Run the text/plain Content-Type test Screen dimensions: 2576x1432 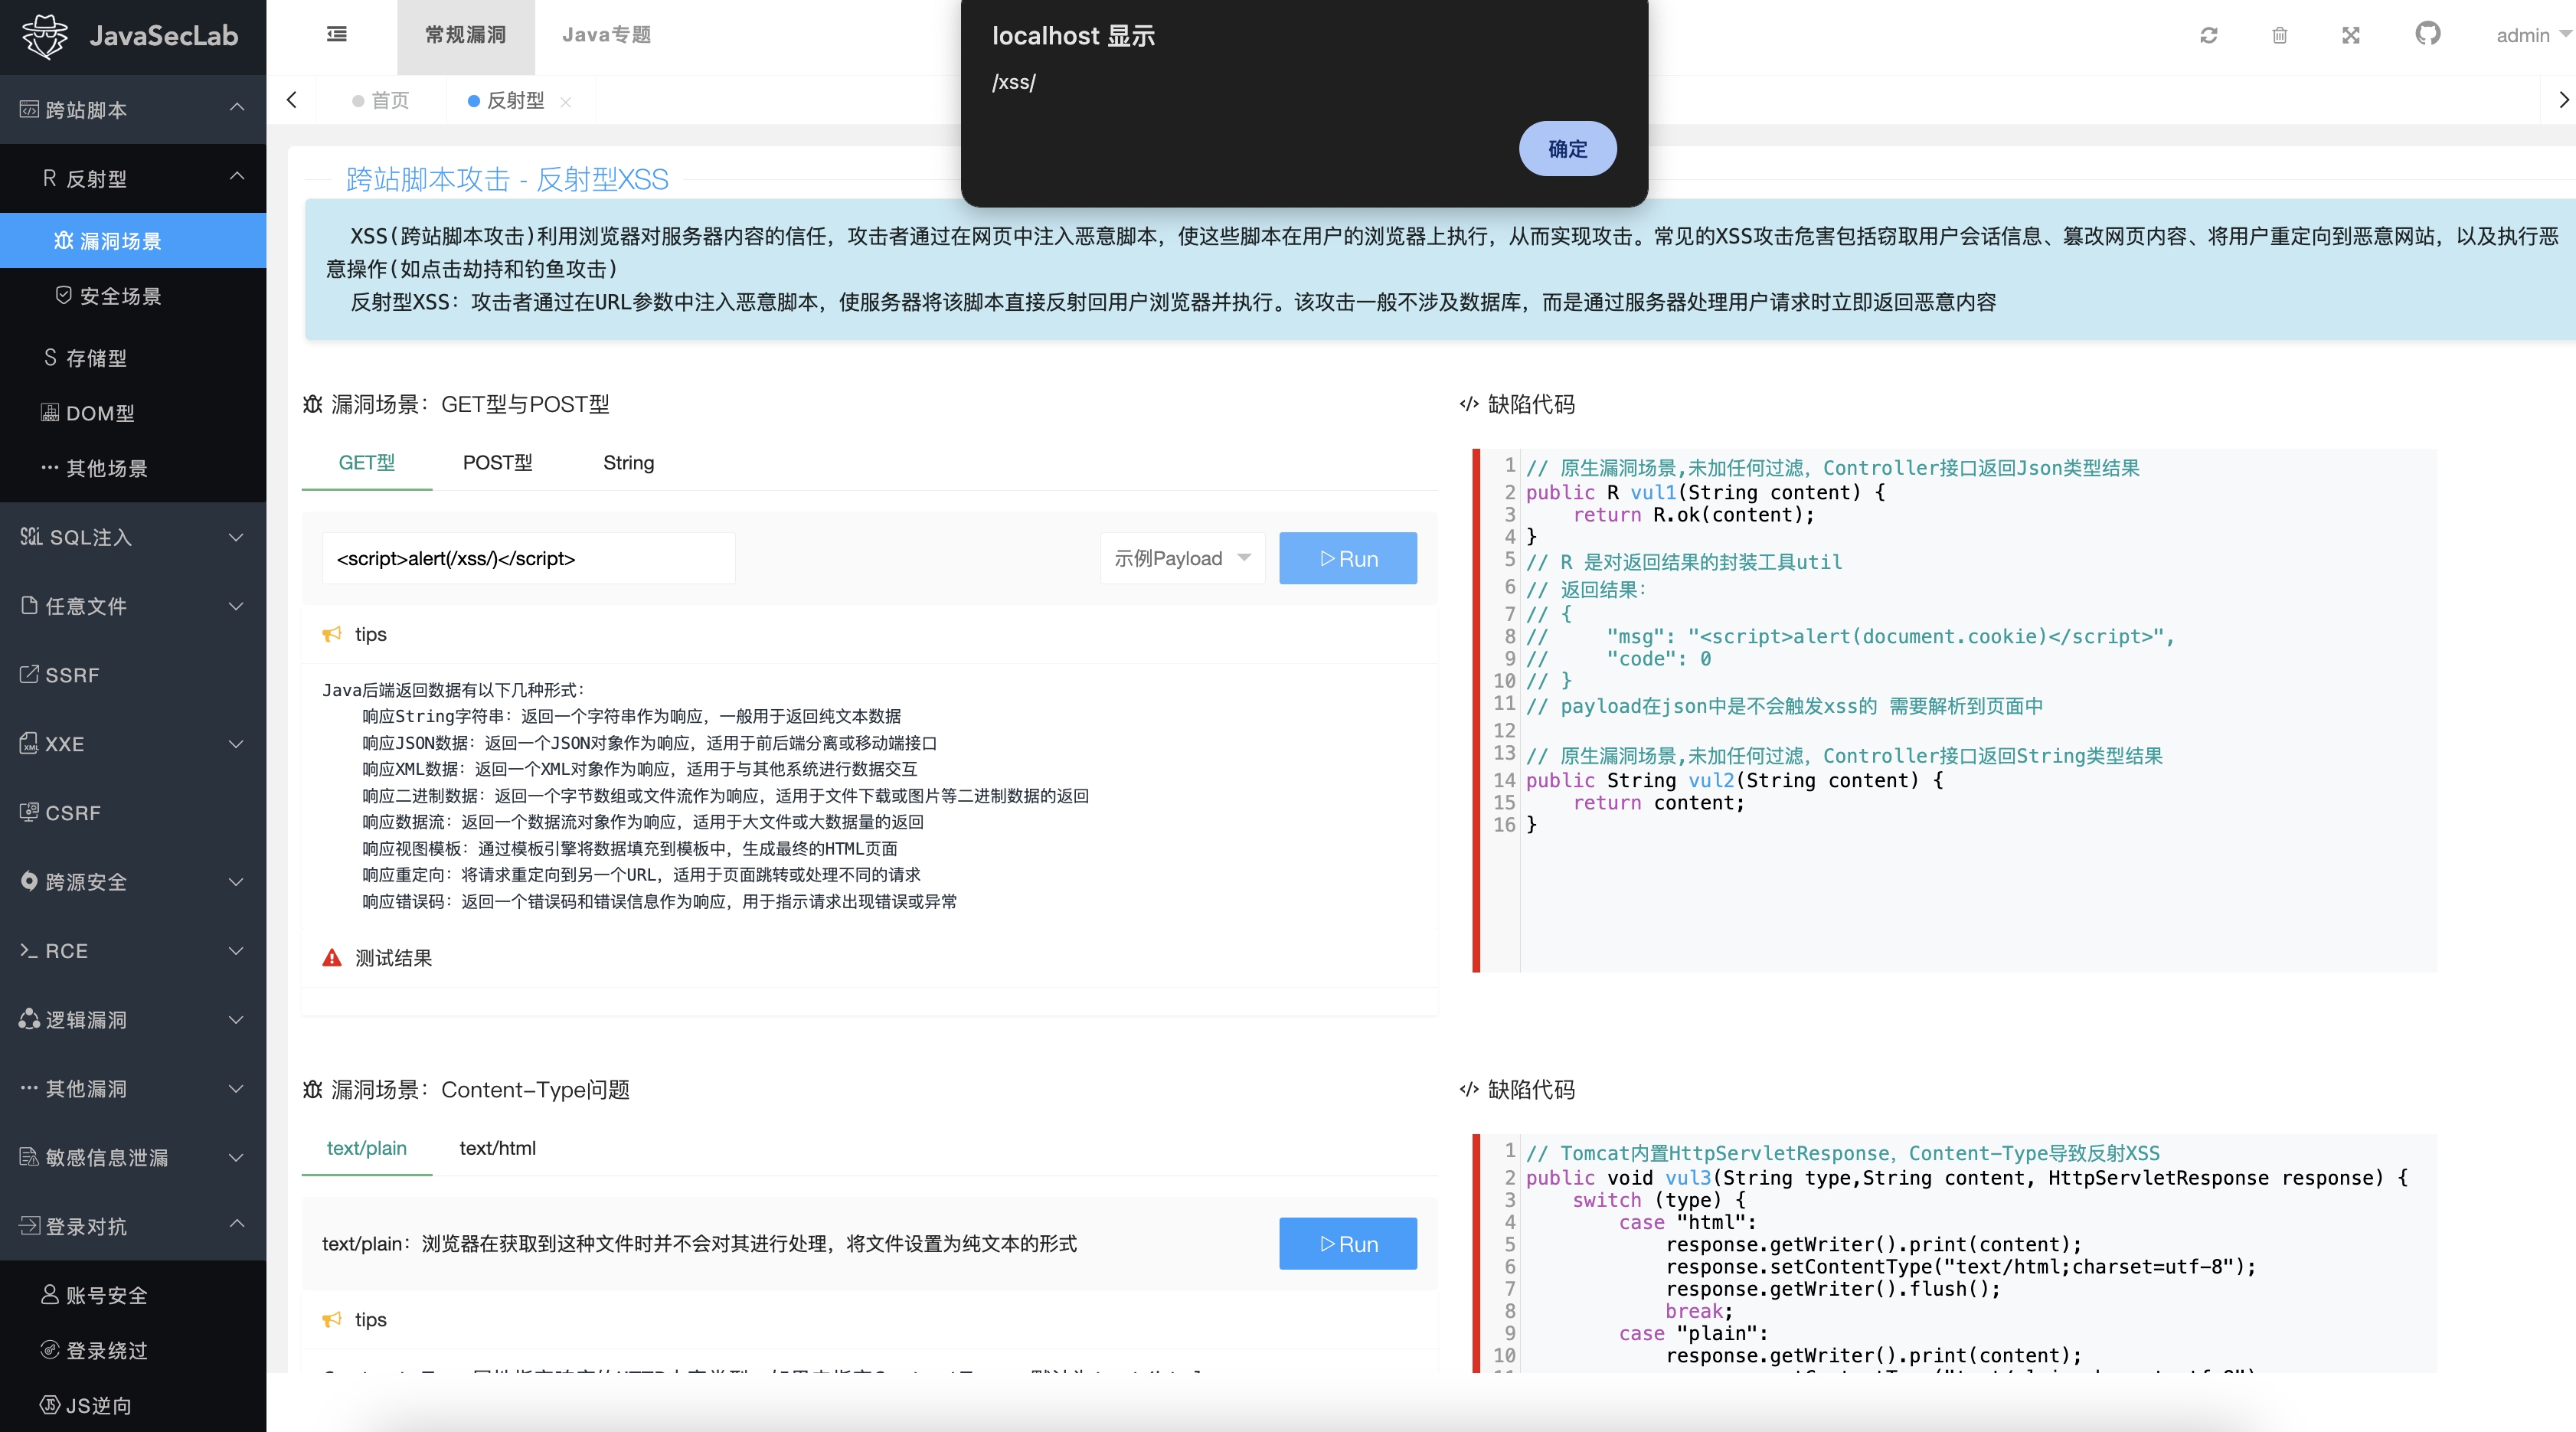click(1347, 1244)
